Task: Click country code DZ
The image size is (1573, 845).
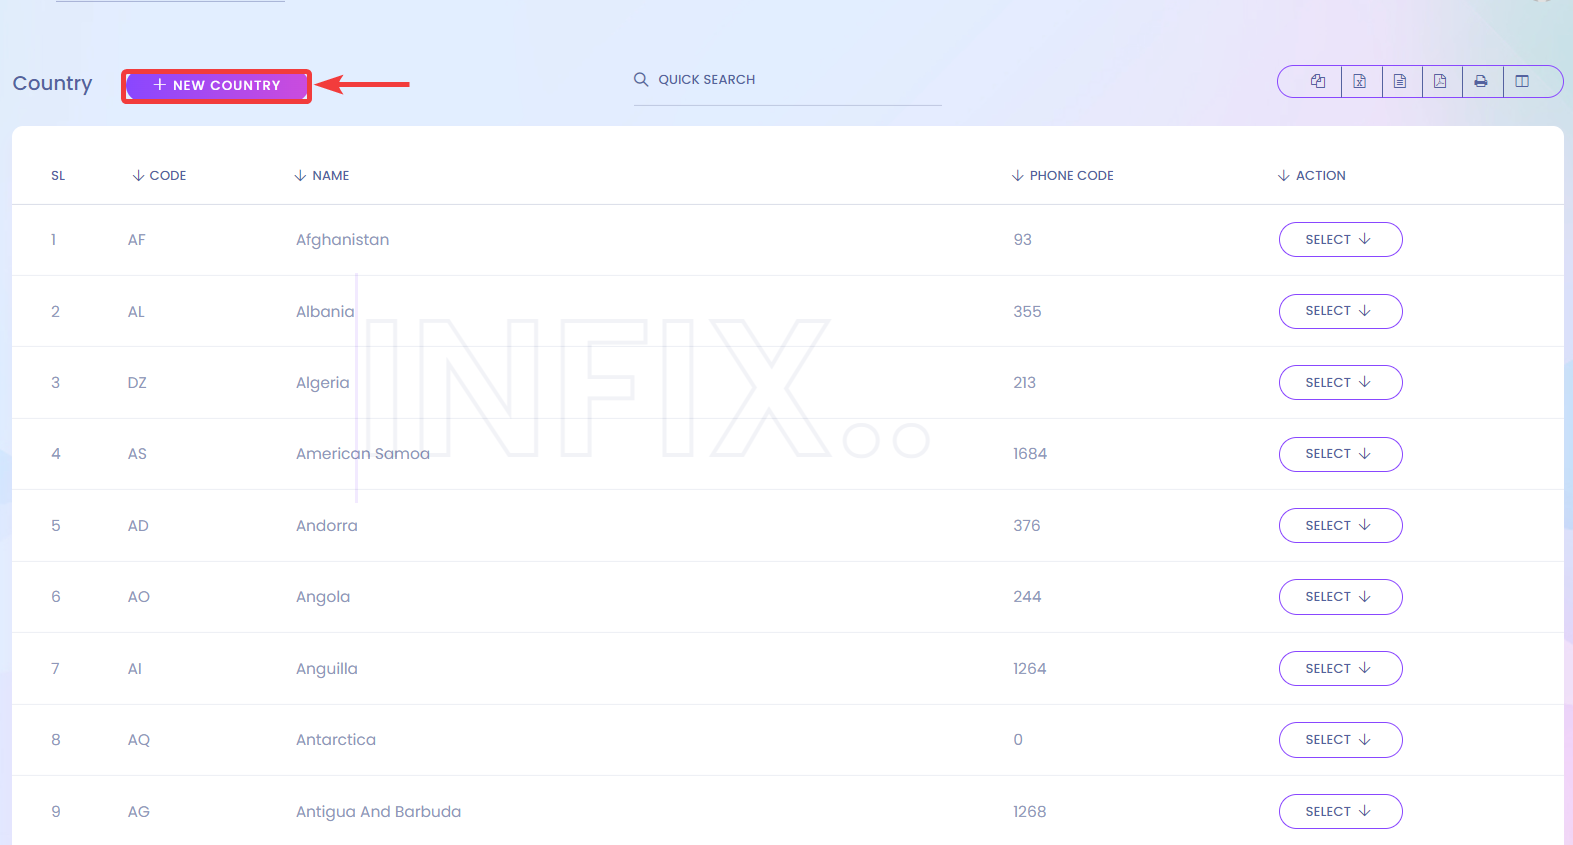Action: [137, 383]
